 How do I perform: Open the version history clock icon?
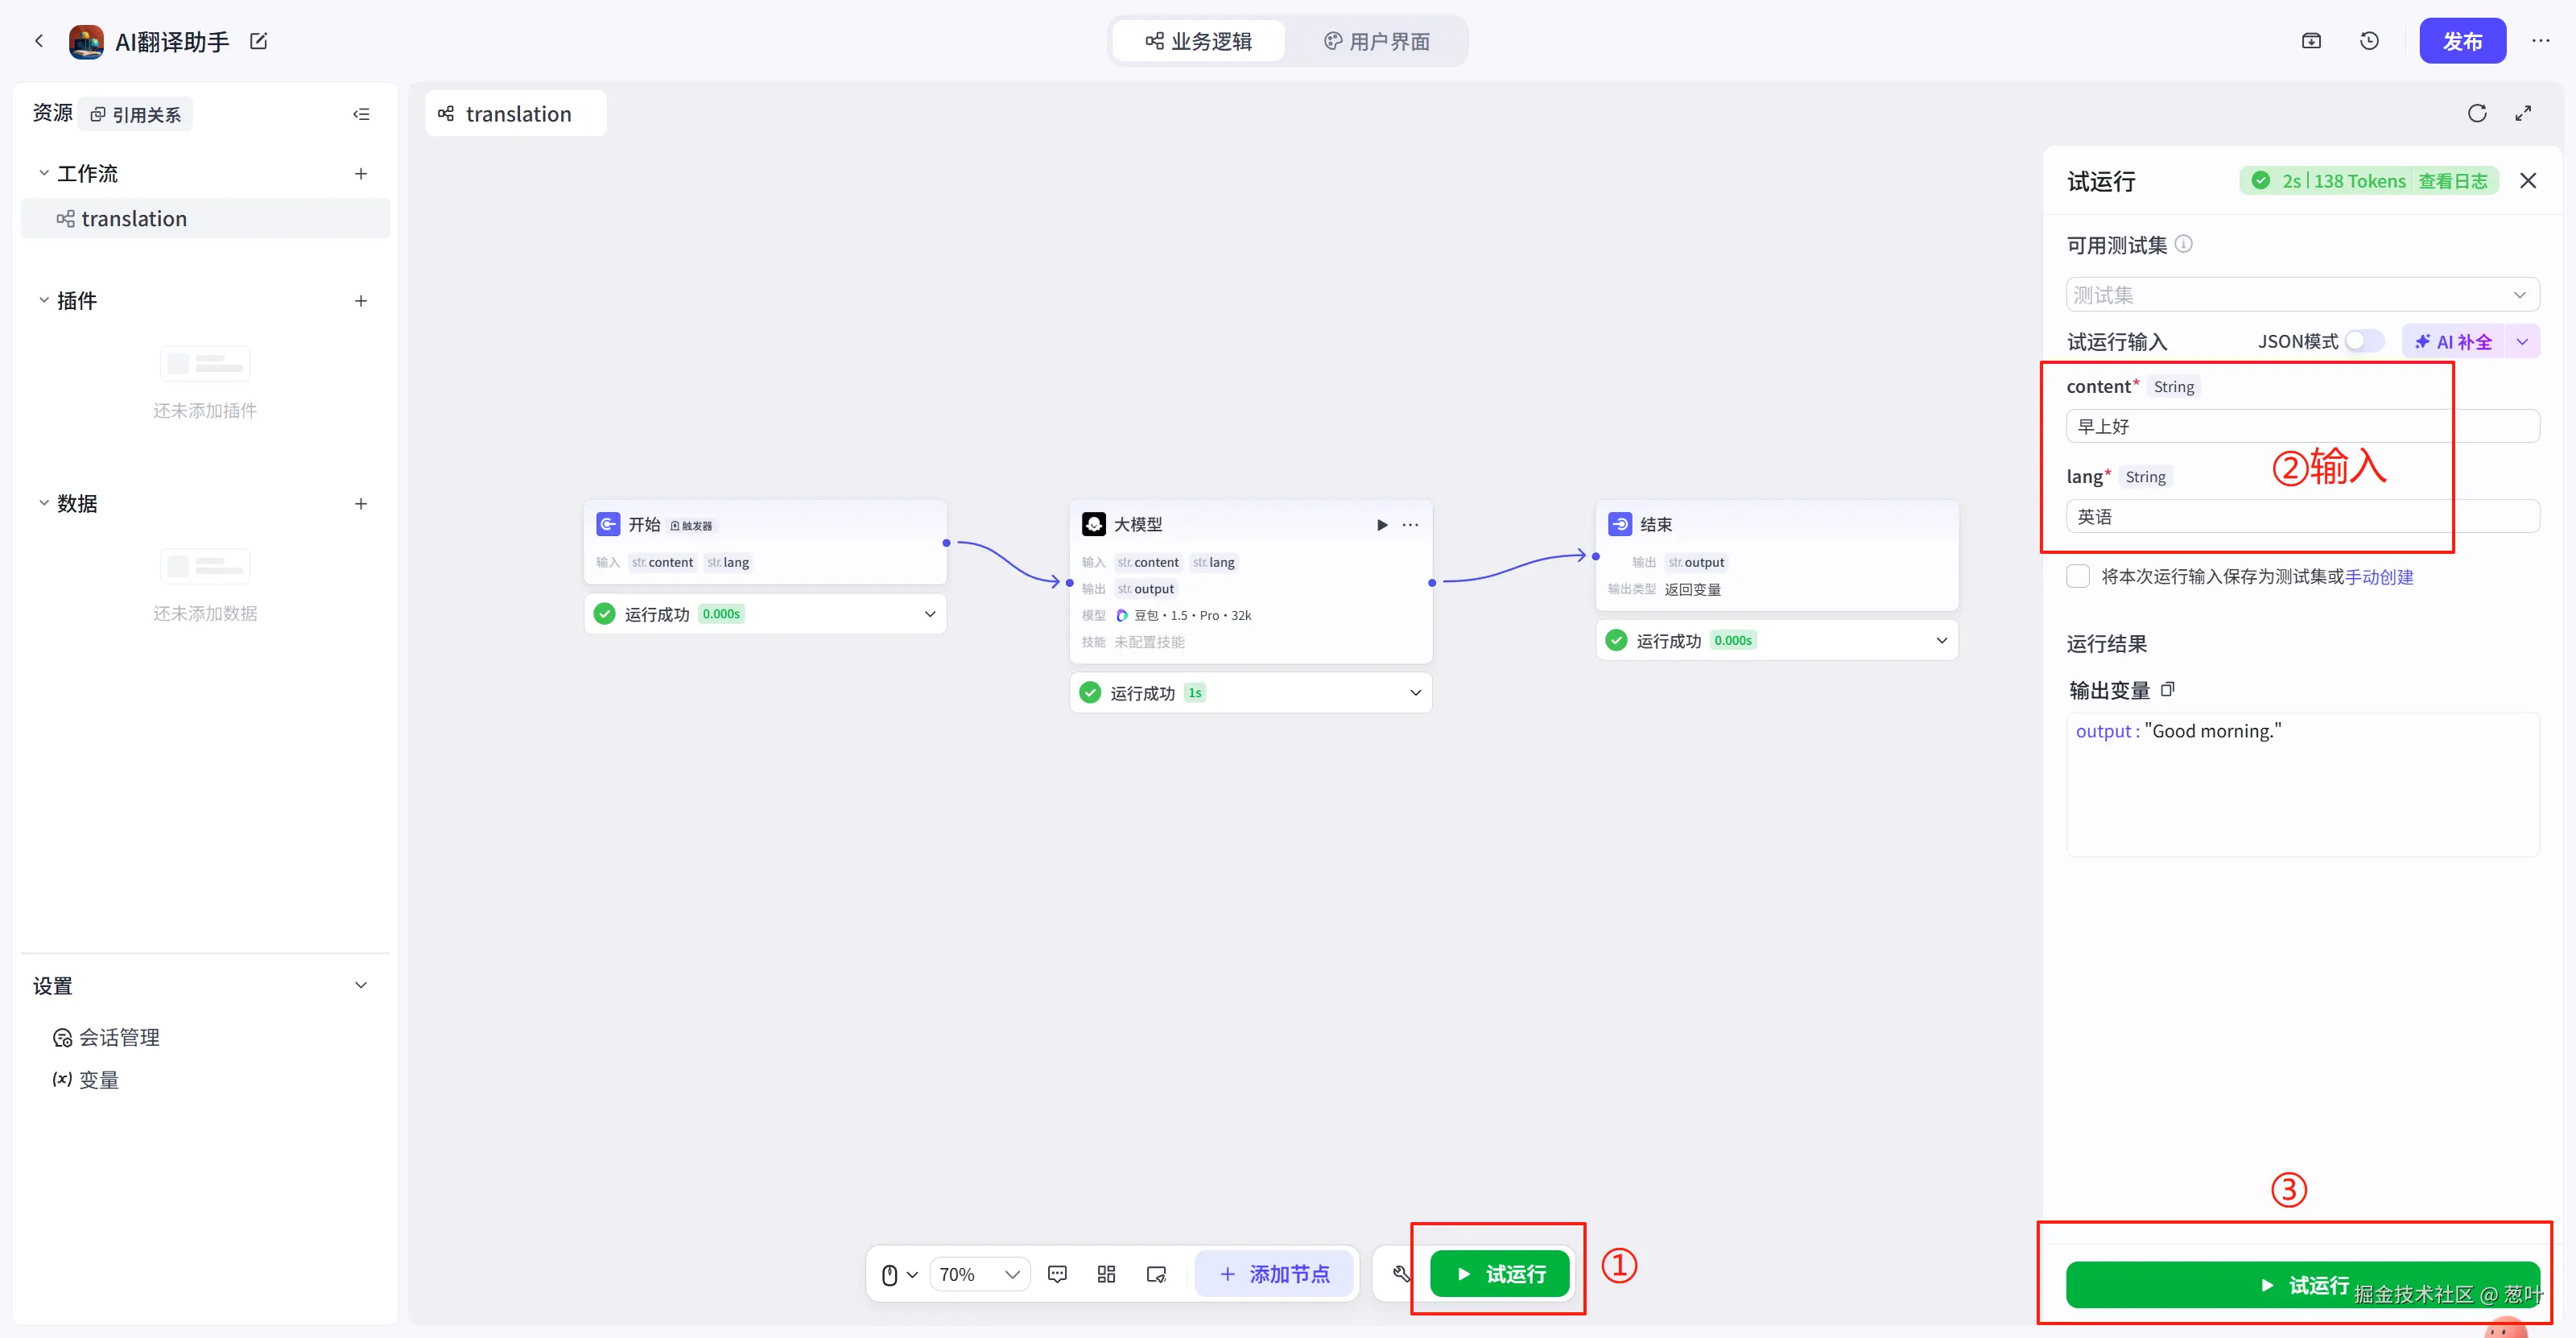click(2369, 41)
